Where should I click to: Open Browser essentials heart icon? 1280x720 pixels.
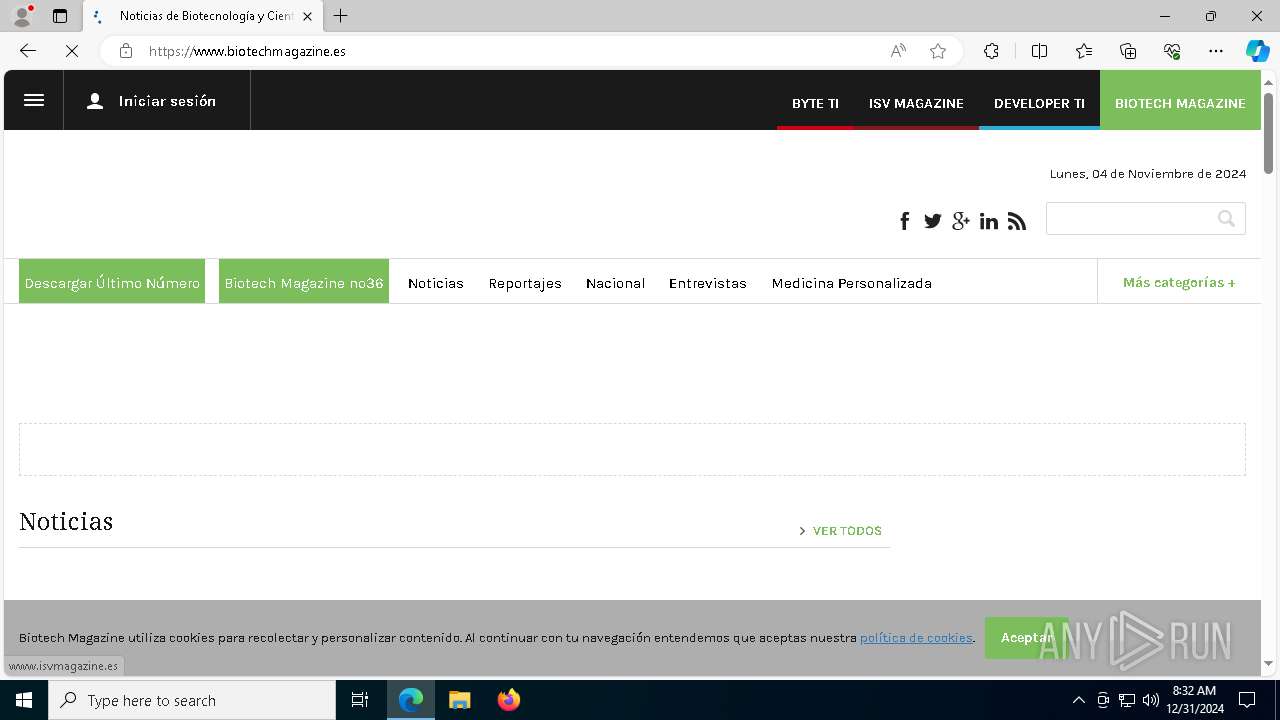(1172, 51)
